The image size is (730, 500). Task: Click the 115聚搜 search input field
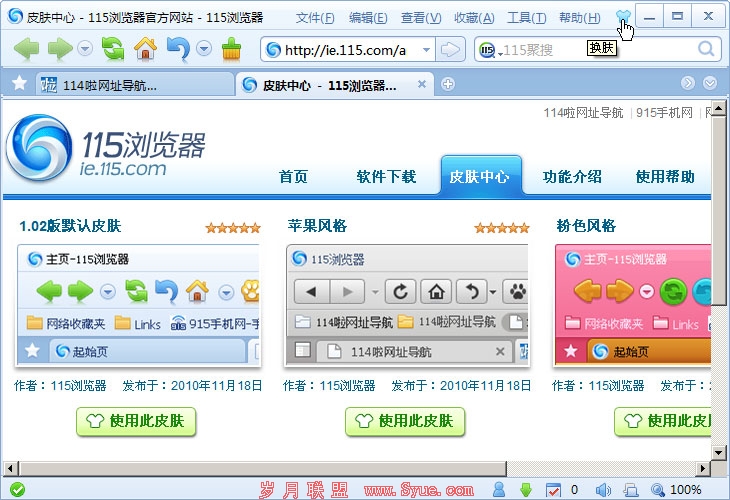598,49
